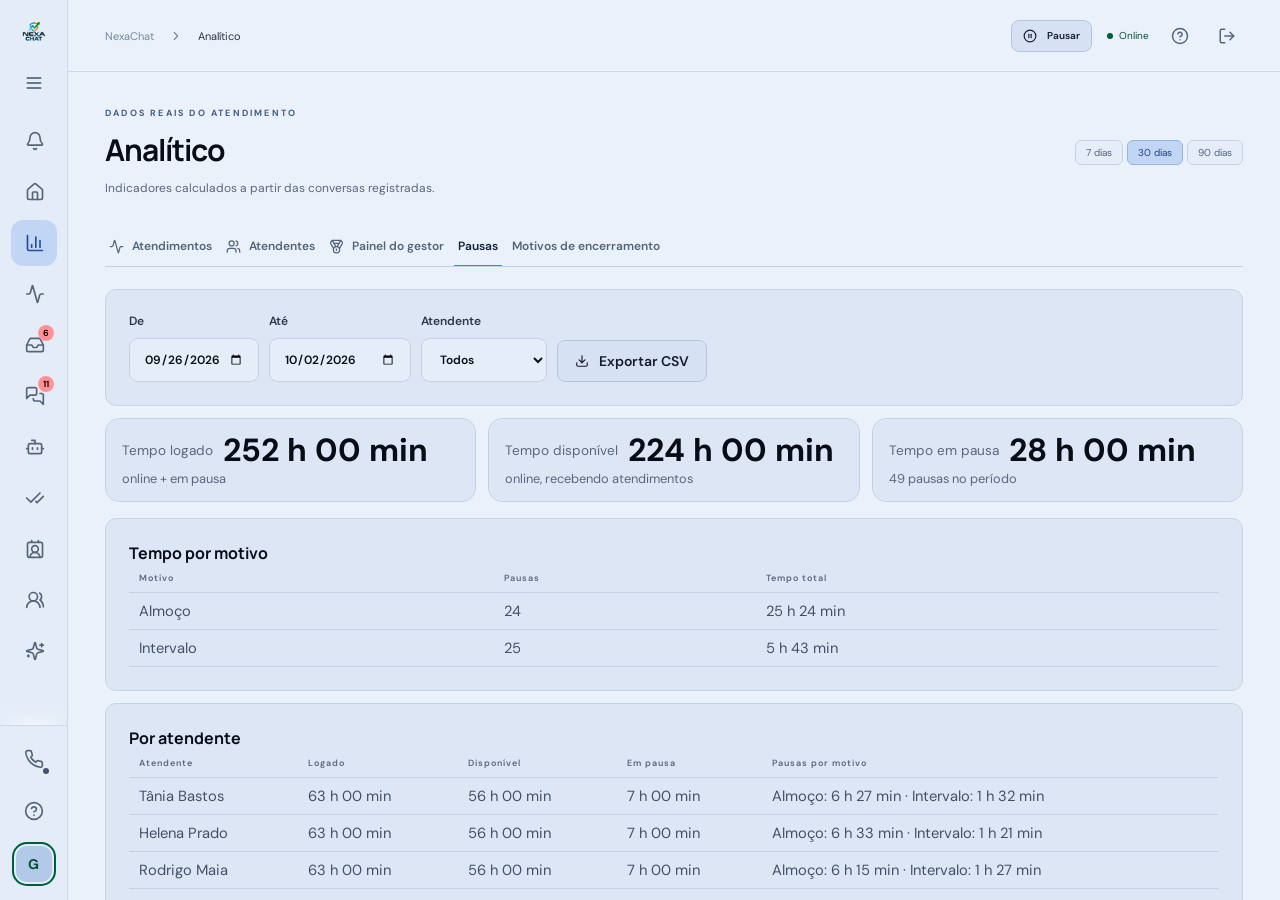Switch to the Atendimentos tab

(161, 246)
